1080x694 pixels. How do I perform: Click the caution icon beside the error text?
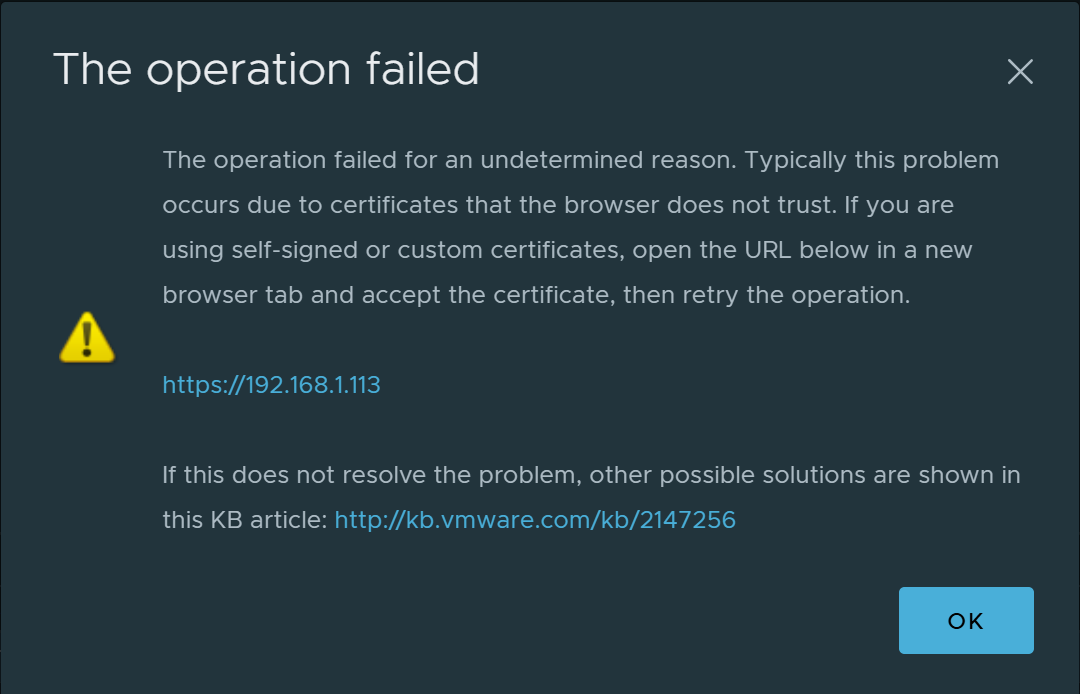click(87, 338)
